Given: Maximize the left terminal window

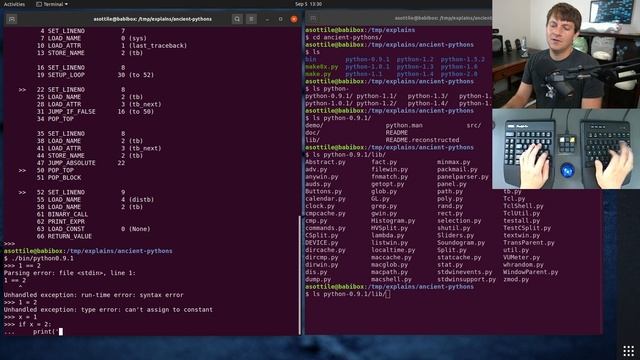Looking at the screenshot, I should (x=280, y=19).
